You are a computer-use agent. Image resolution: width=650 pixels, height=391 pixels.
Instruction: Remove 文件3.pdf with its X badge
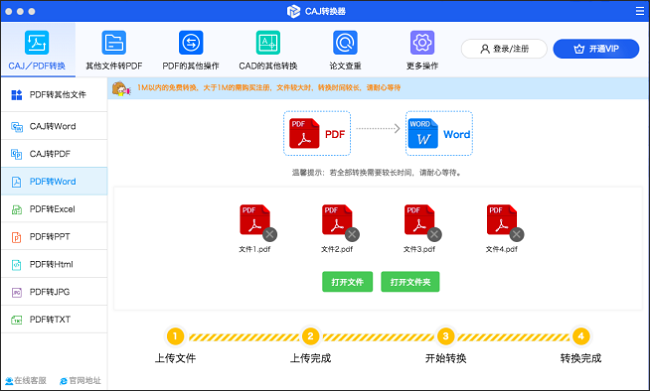pos(434,235)
